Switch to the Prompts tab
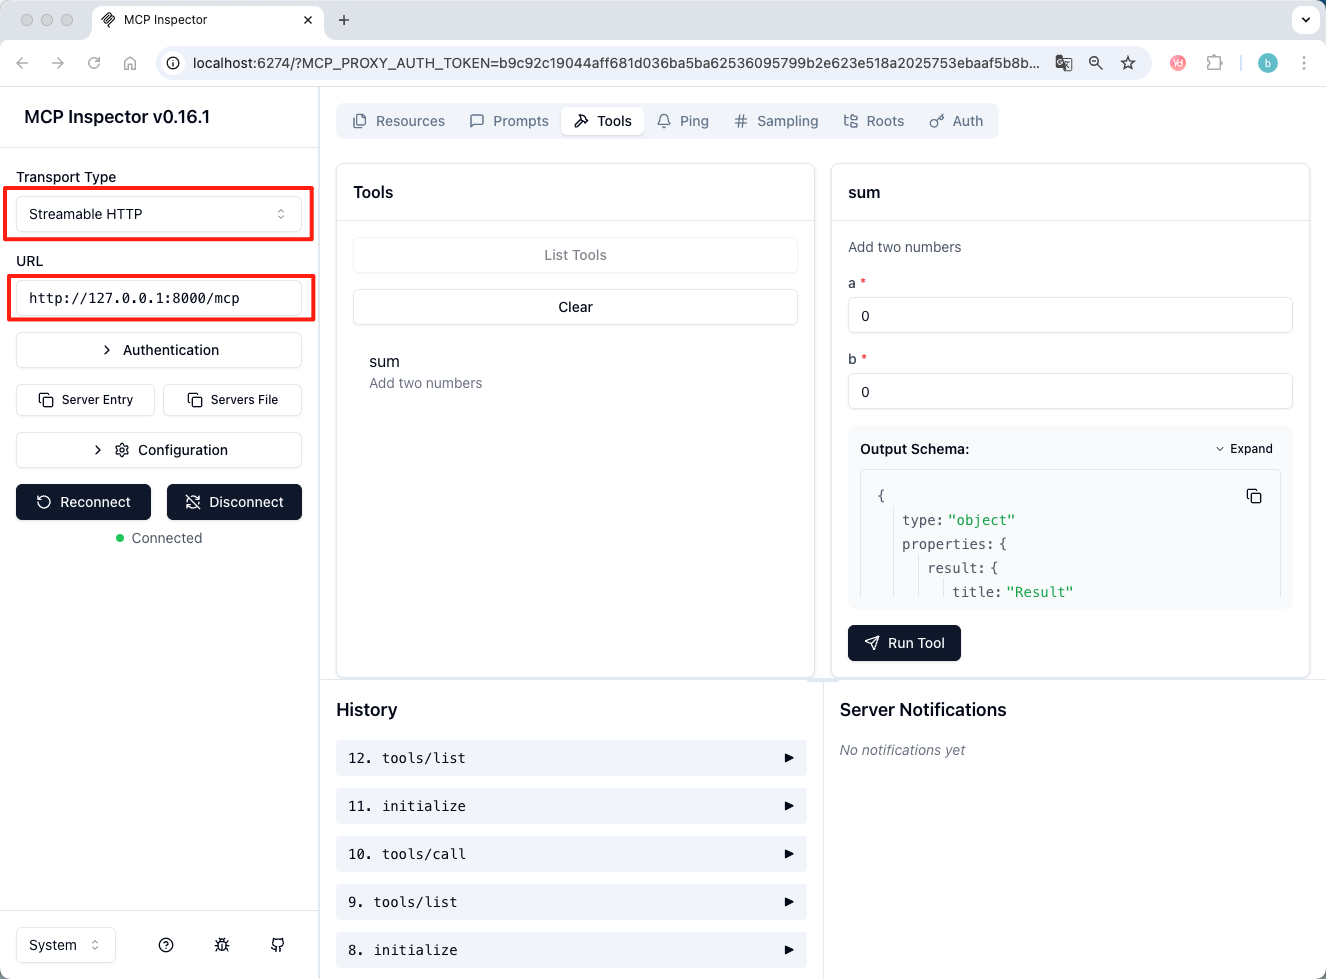This screenshot has height=979, width=1326. tap(509, 121)
